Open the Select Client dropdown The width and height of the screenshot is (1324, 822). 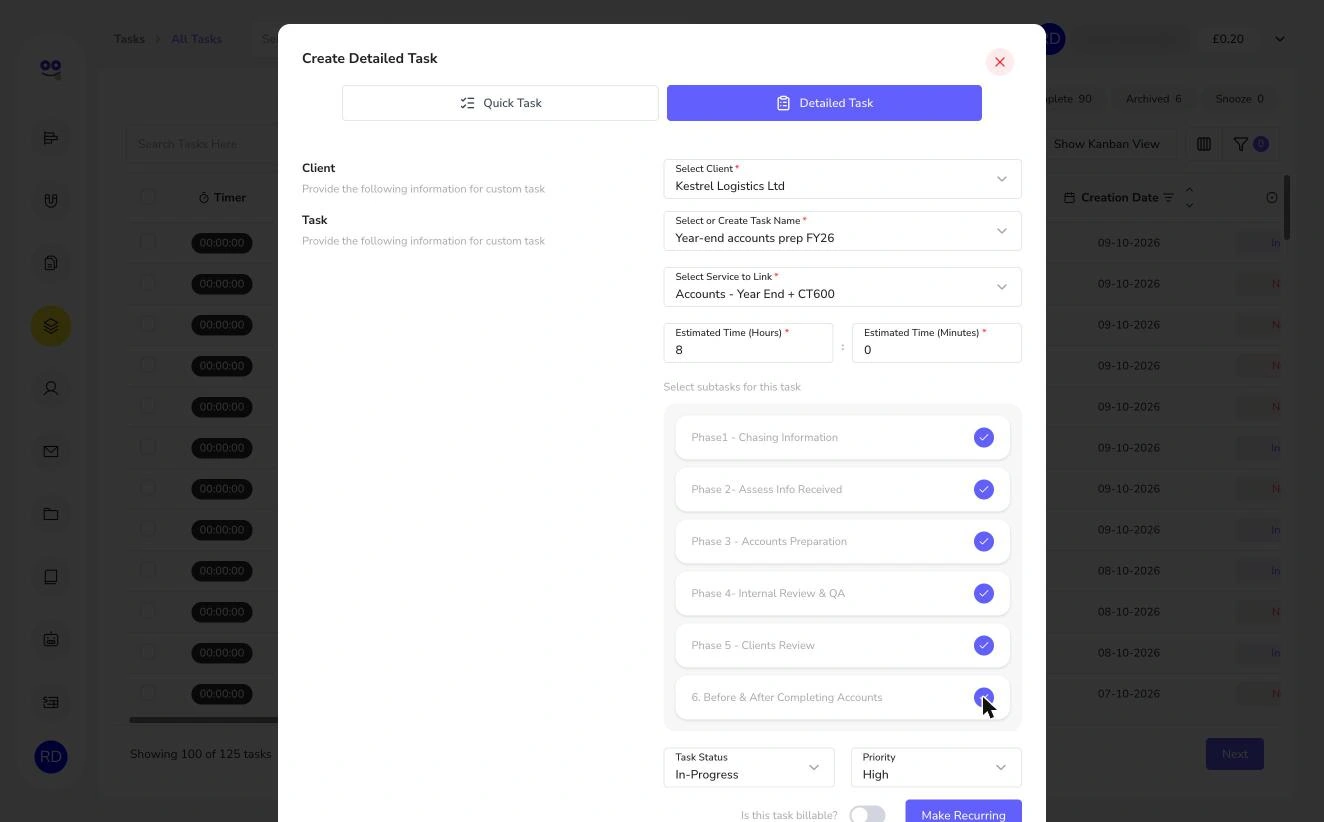(x=842, y=179)
